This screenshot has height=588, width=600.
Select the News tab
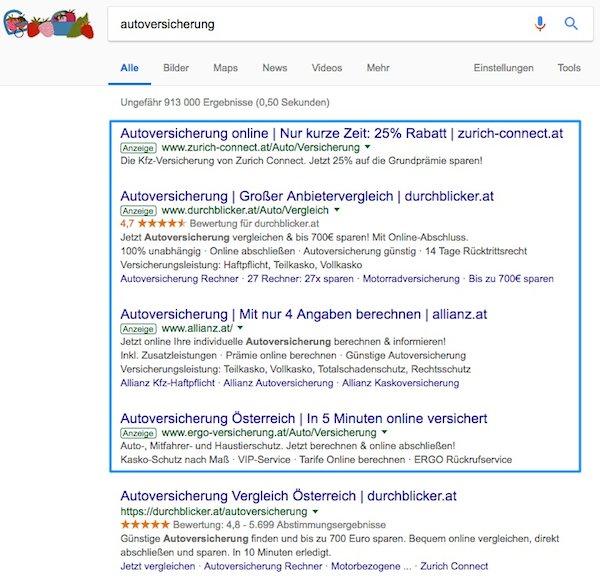[x=274, y=68]
